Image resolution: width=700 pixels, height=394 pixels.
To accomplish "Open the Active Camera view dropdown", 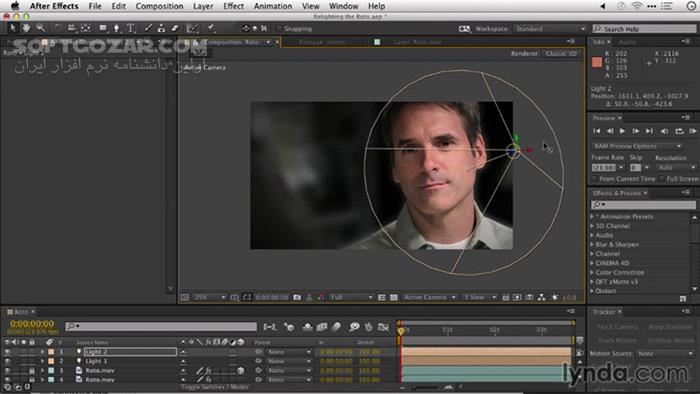I will point(429,297).
